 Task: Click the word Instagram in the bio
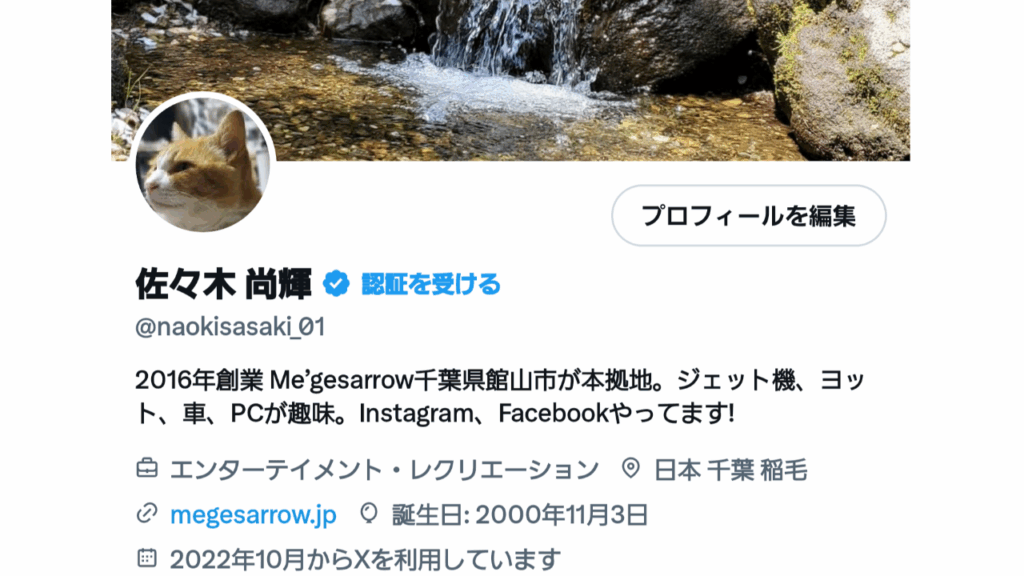pos(419,413)
